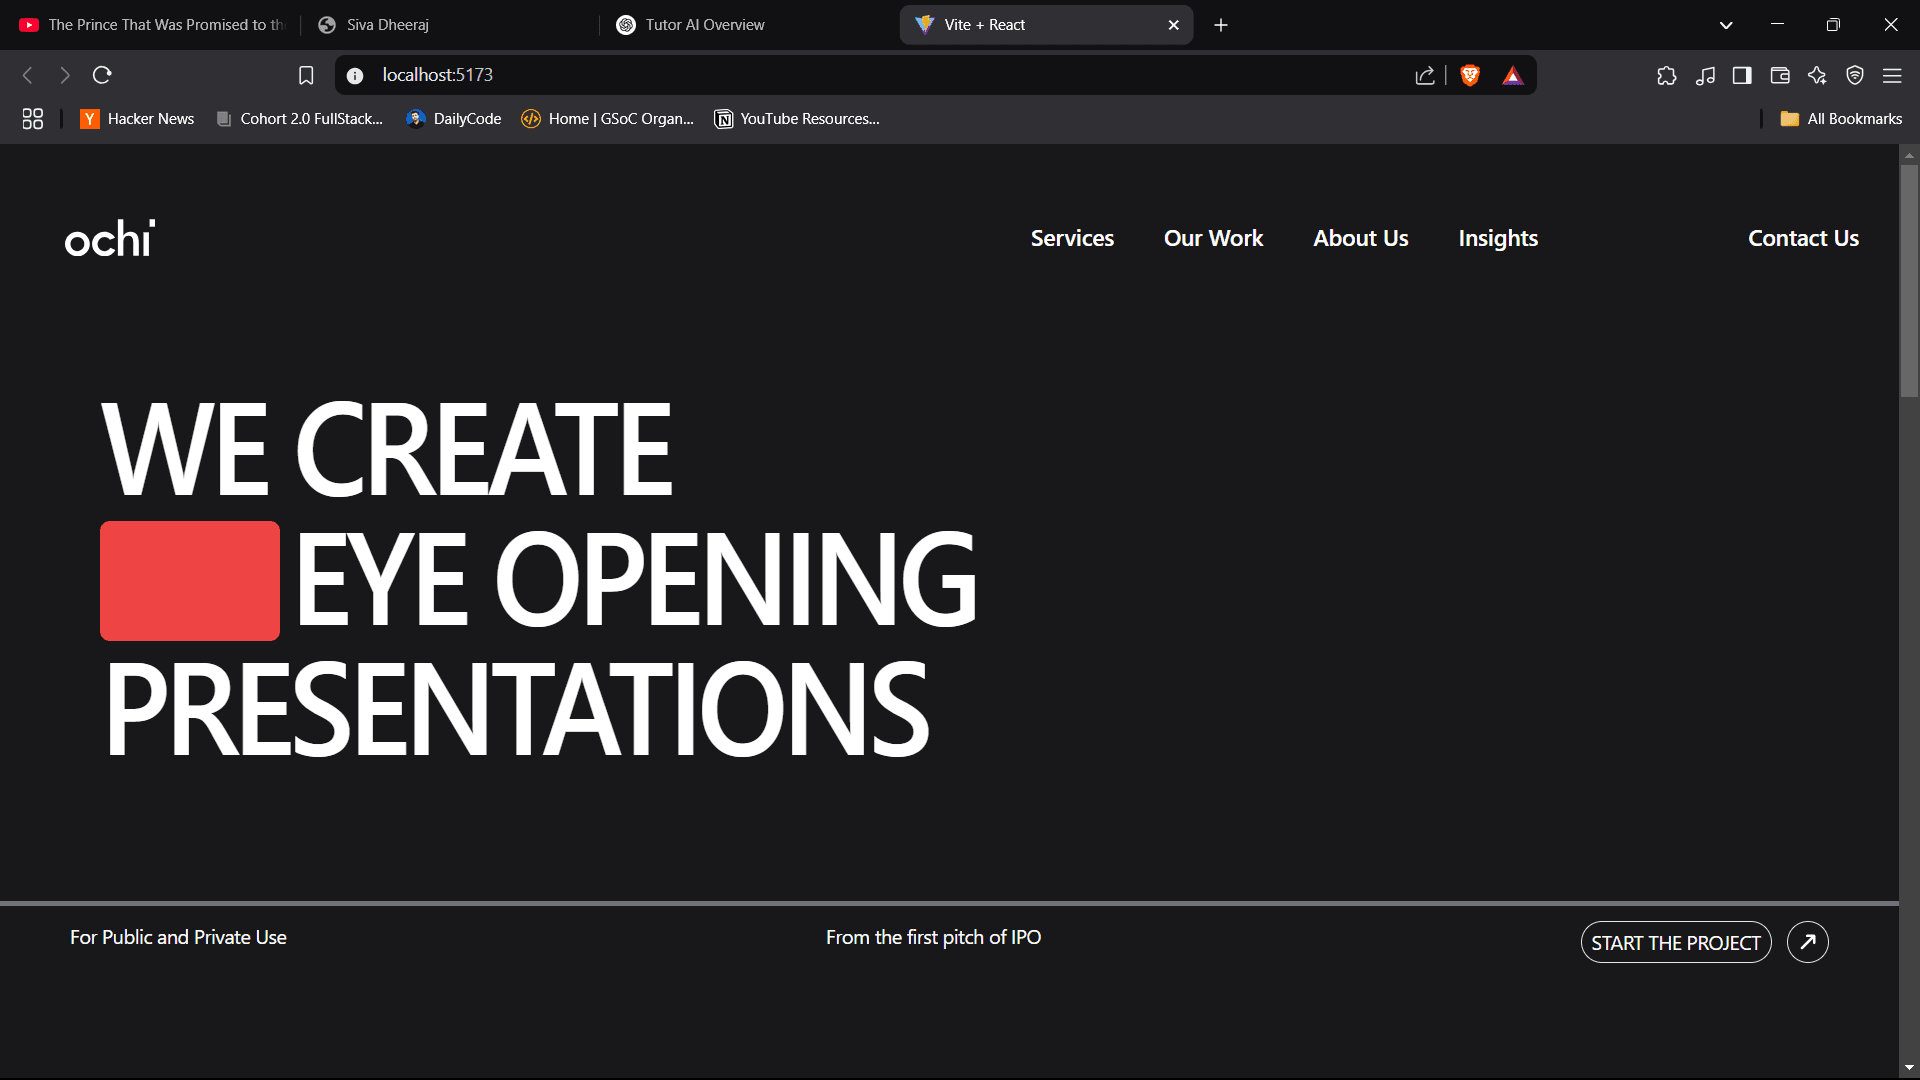The height and width of the screenshot is (1080, 1920).
Task: Reload the current page
Action: 102,75
